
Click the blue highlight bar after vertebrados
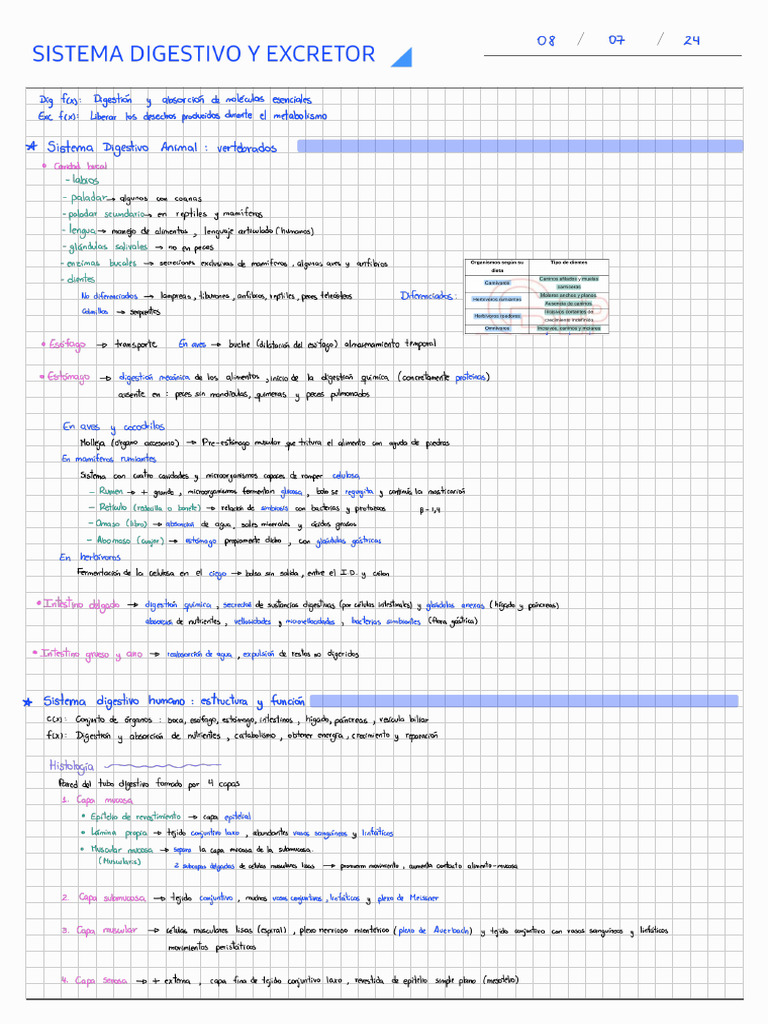pyautogui.click(x=520, y=147)
